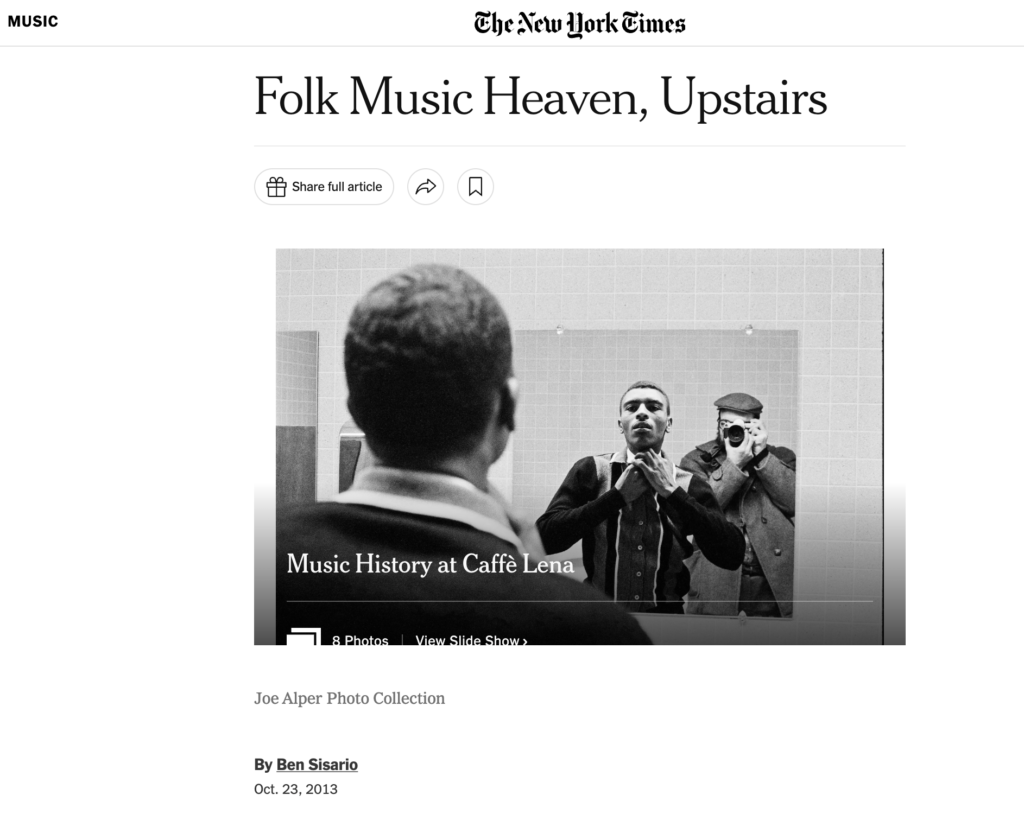
Task: Open the MUSIC section label
Action: [33, 22]
